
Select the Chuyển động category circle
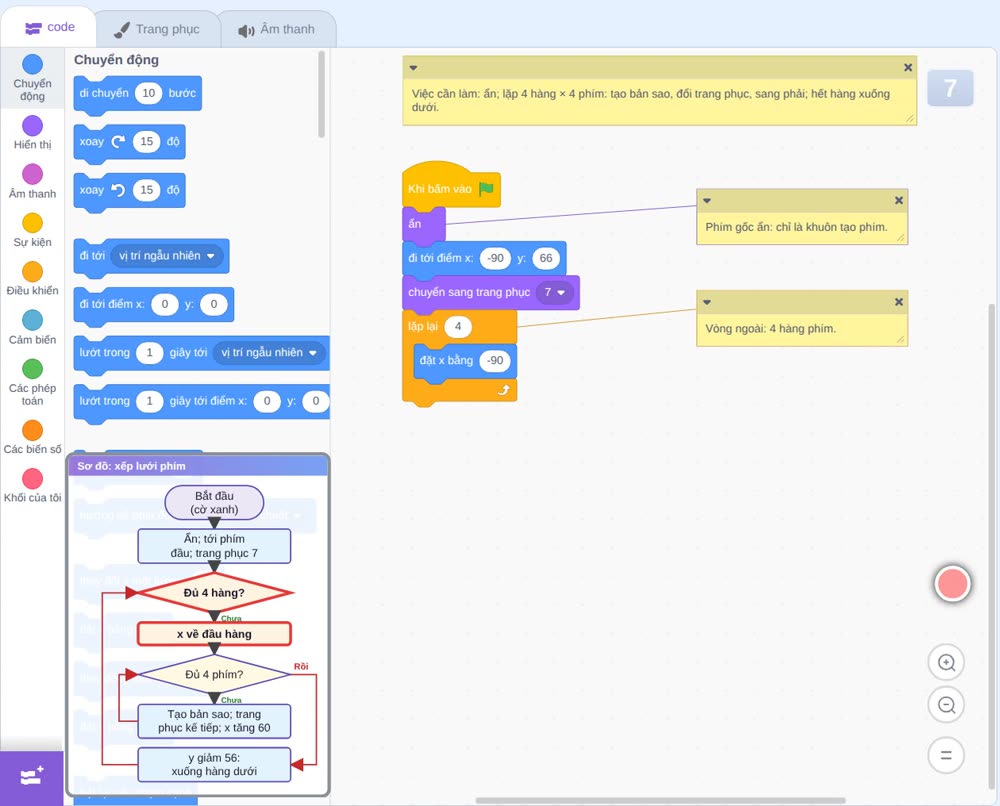click(33, 64)
